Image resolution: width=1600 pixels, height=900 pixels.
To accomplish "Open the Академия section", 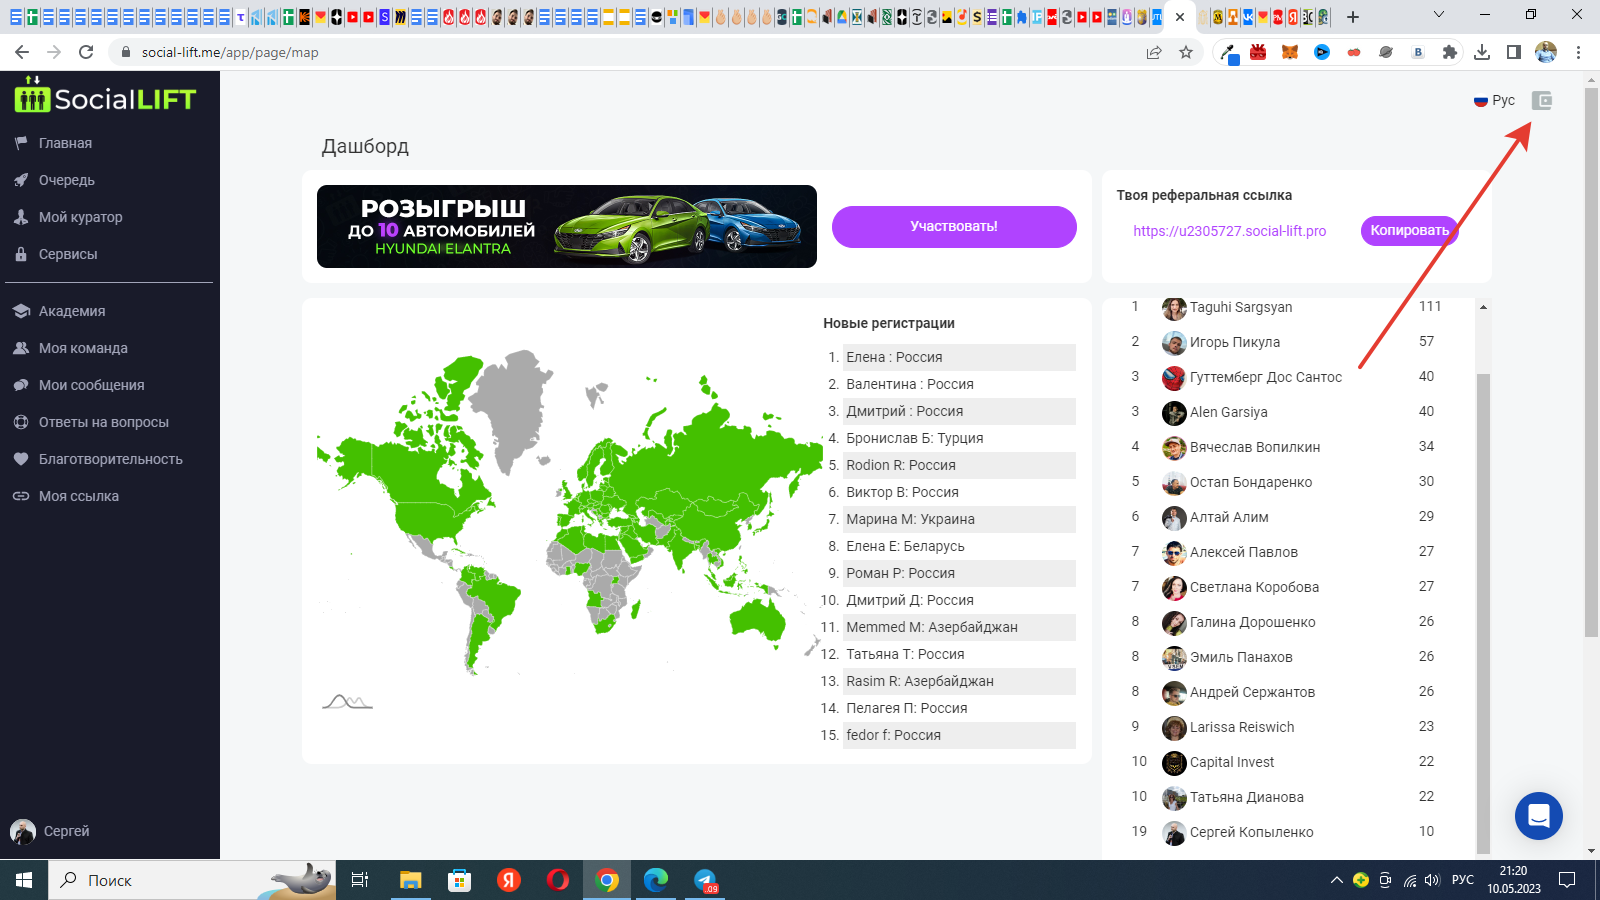I will click(x=71, y=311).
